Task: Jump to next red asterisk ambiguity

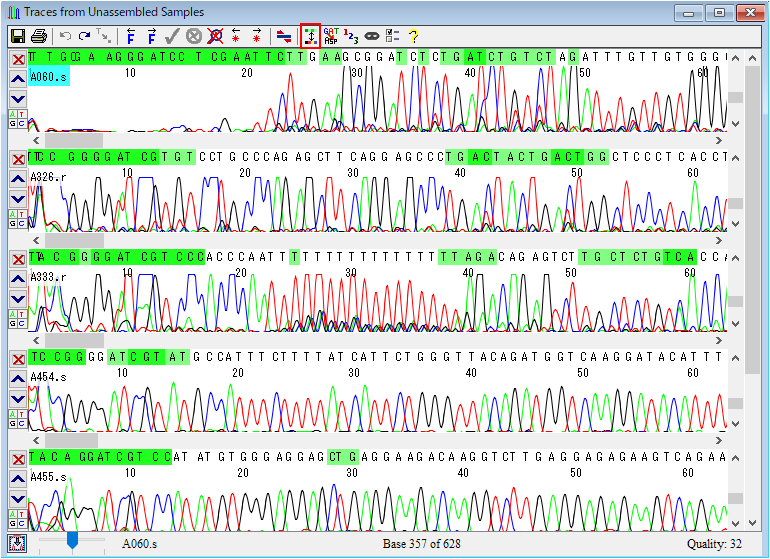Action: pos(256,36)
